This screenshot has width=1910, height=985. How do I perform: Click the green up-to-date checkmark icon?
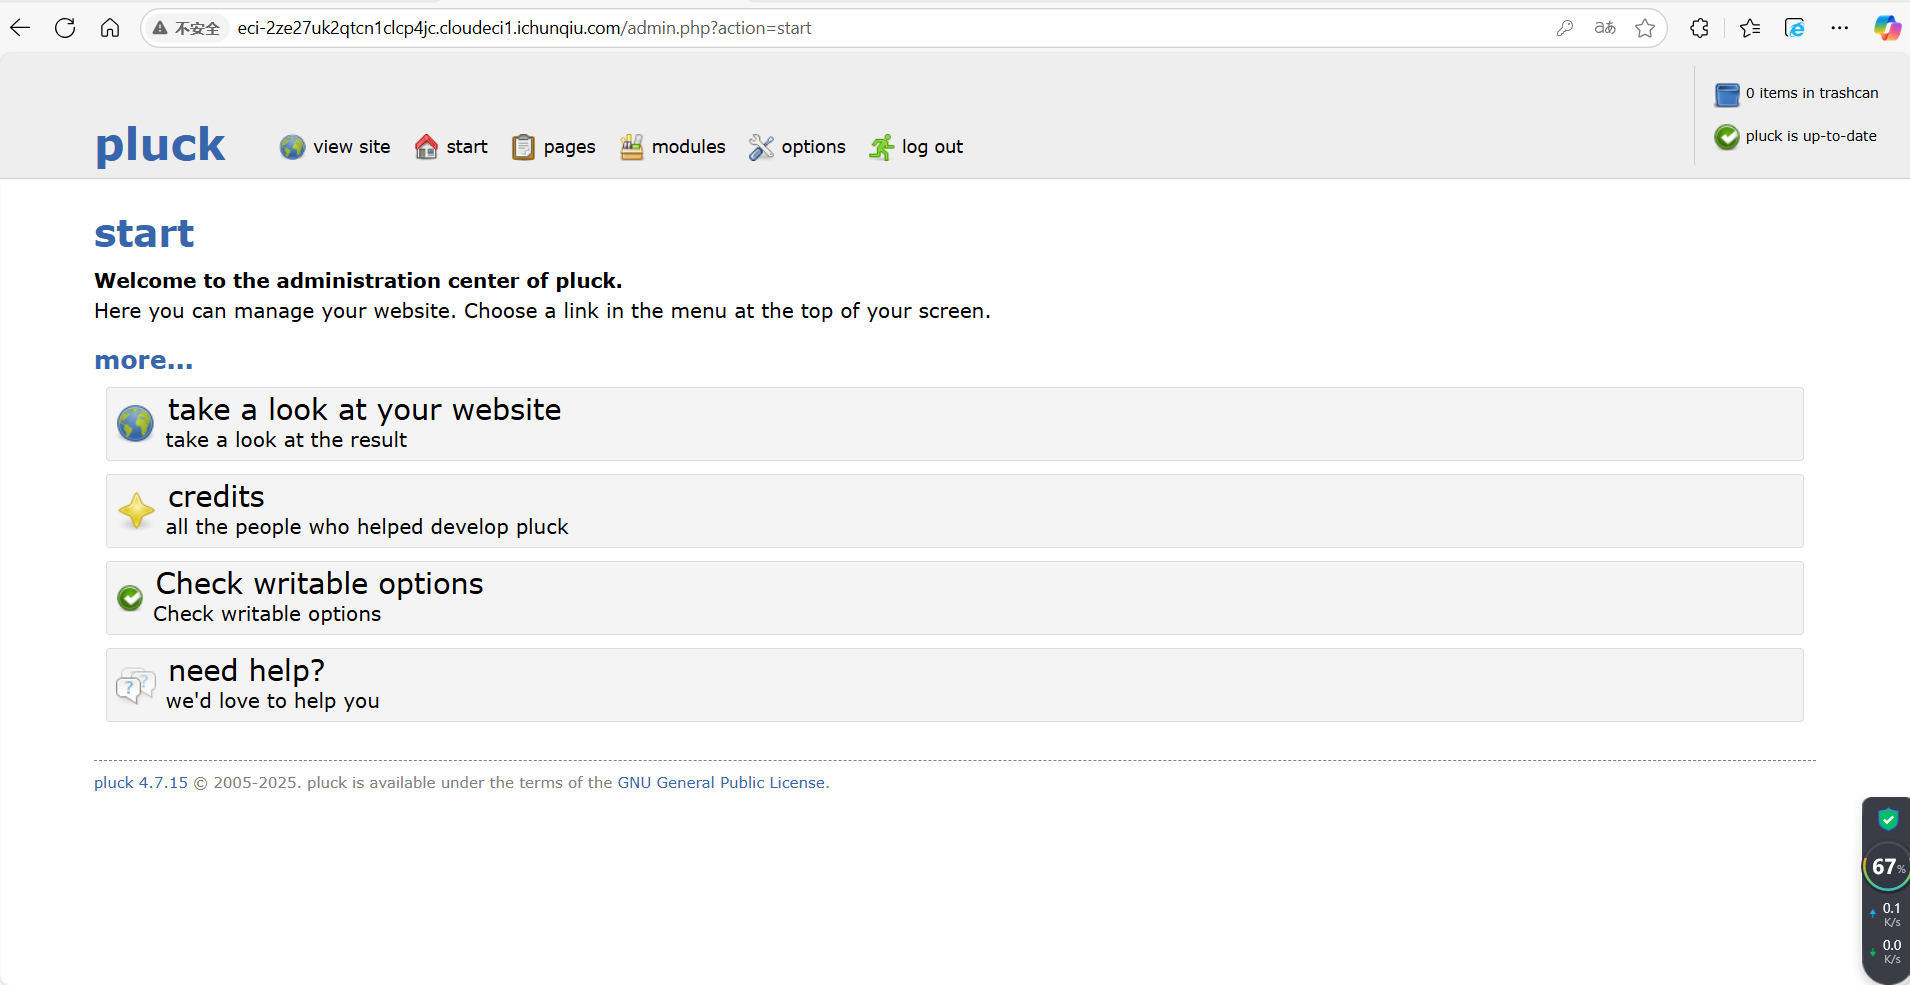1727,137
